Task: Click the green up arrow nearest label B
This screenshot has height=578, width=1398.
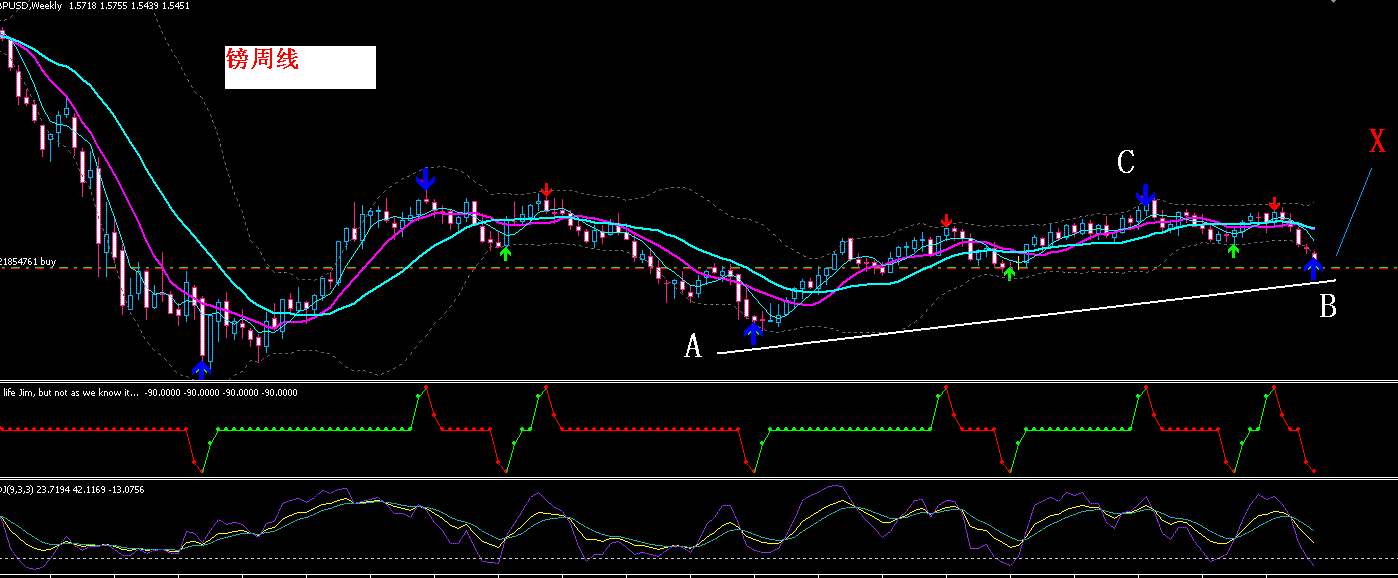Action: [x=1234, y=250]
